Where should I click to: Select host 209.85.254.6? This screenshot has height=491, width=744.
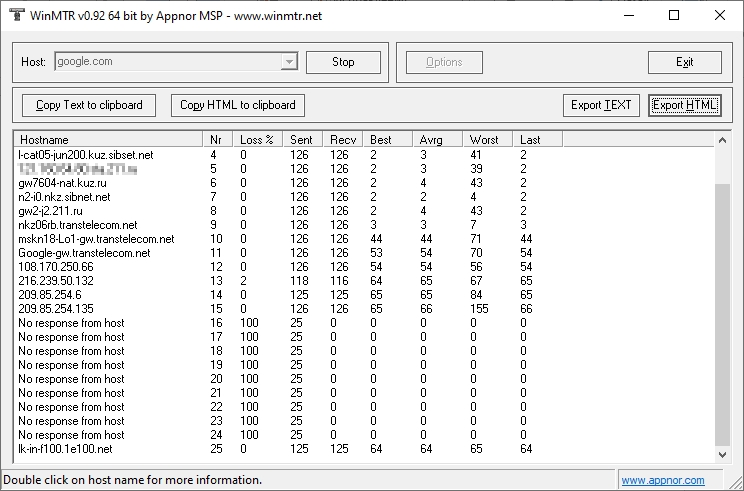tap(50, 295)
